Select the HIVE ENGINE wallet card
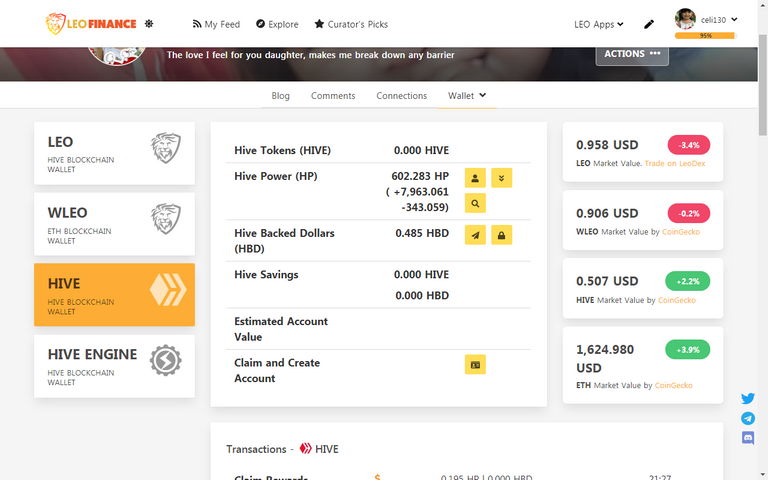 pos(114,366)
